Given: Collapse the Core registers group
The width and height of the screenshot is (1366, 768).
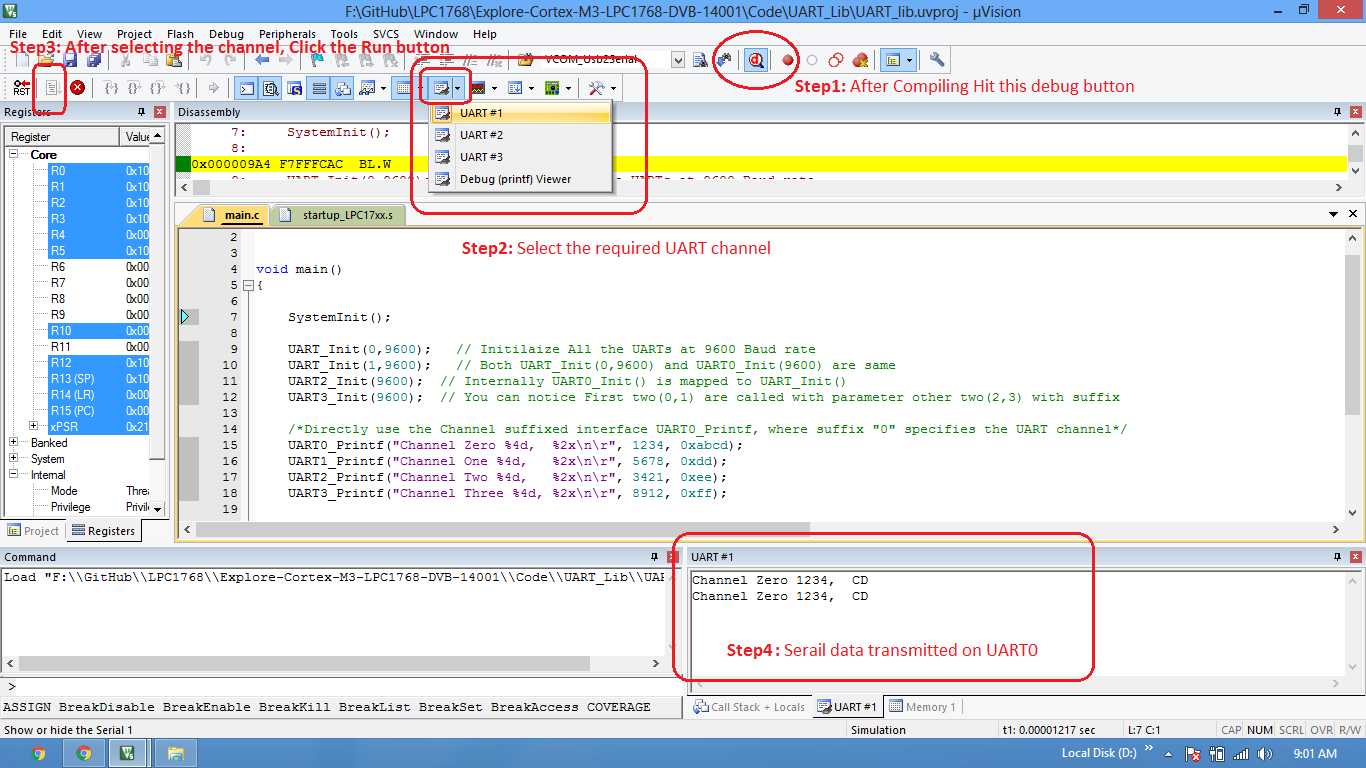Looking at the screenshot, I should coord(15,155).
